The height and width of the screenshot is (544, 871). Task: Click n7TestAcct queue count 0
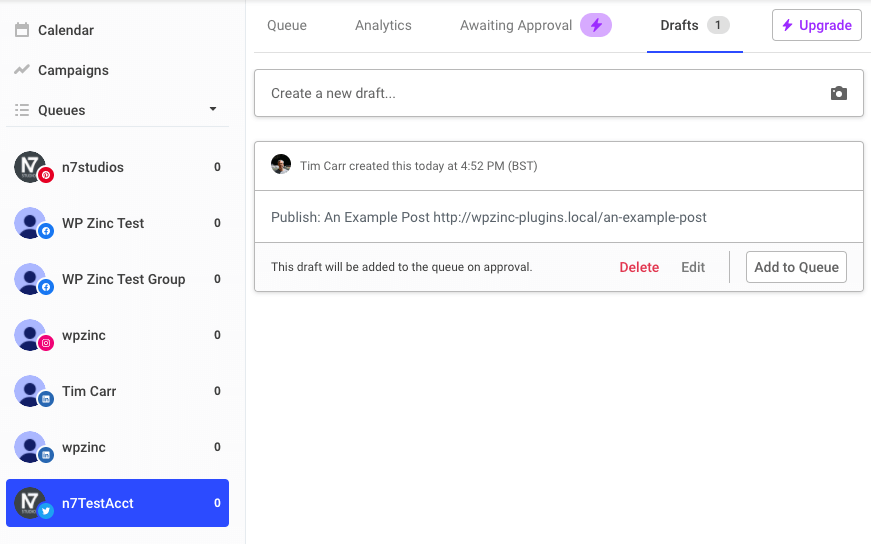(217, 503)
